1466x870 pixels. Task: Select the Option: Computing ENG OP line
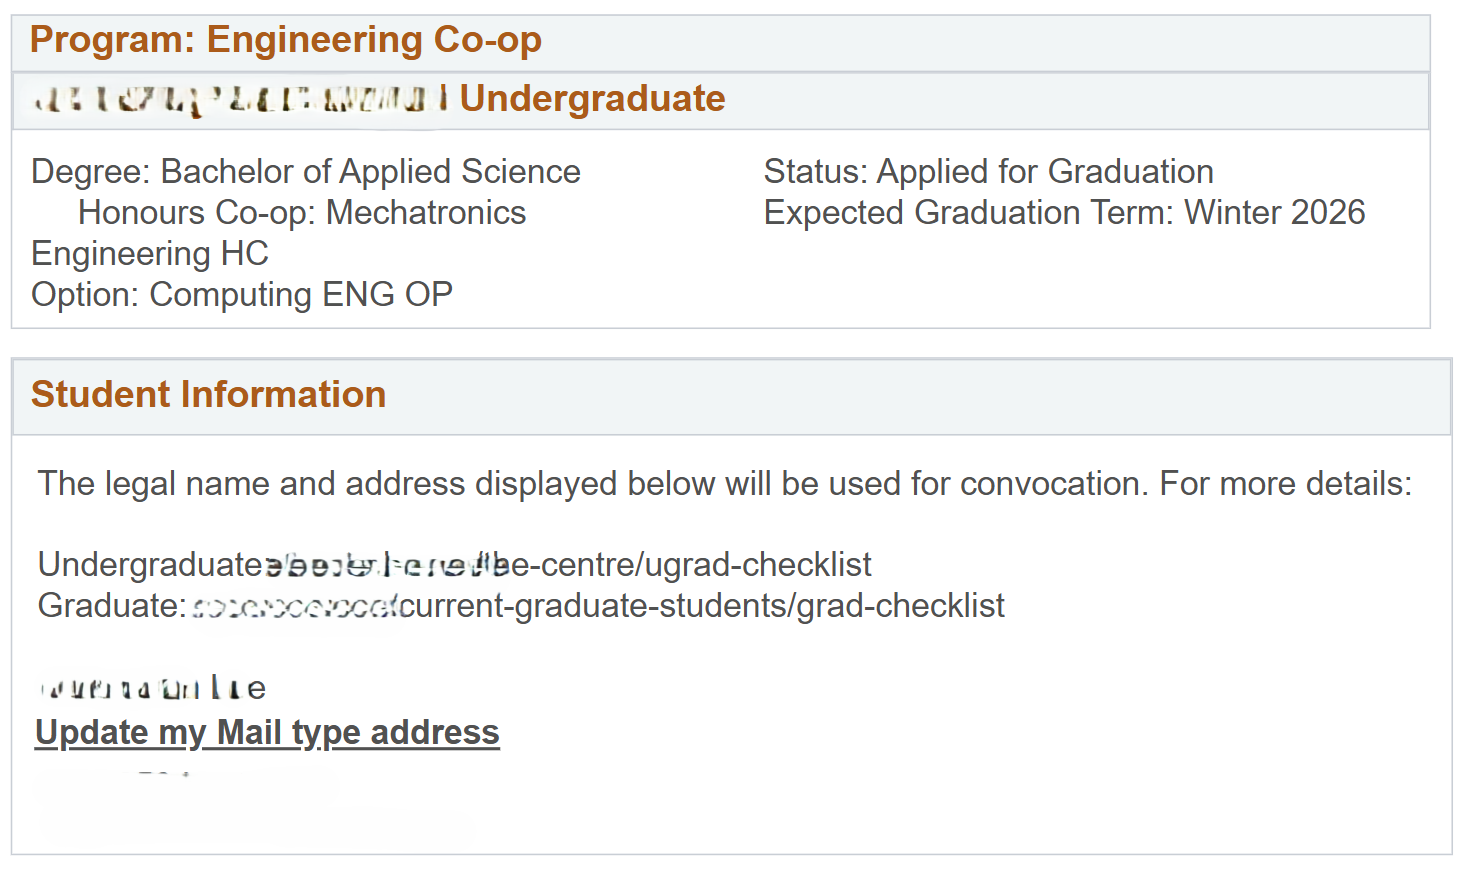pos(242,295)
